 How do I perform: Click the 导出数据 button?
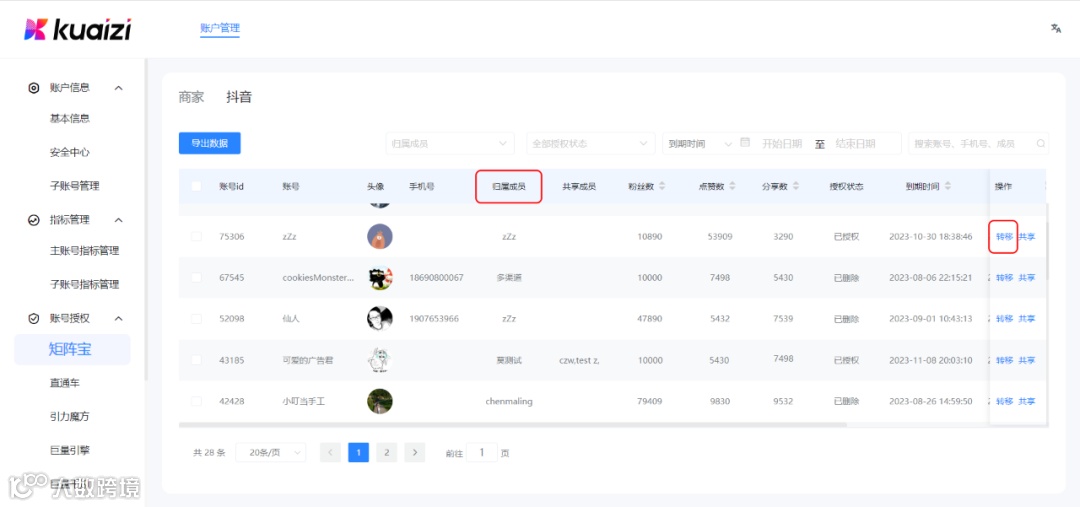209,143
